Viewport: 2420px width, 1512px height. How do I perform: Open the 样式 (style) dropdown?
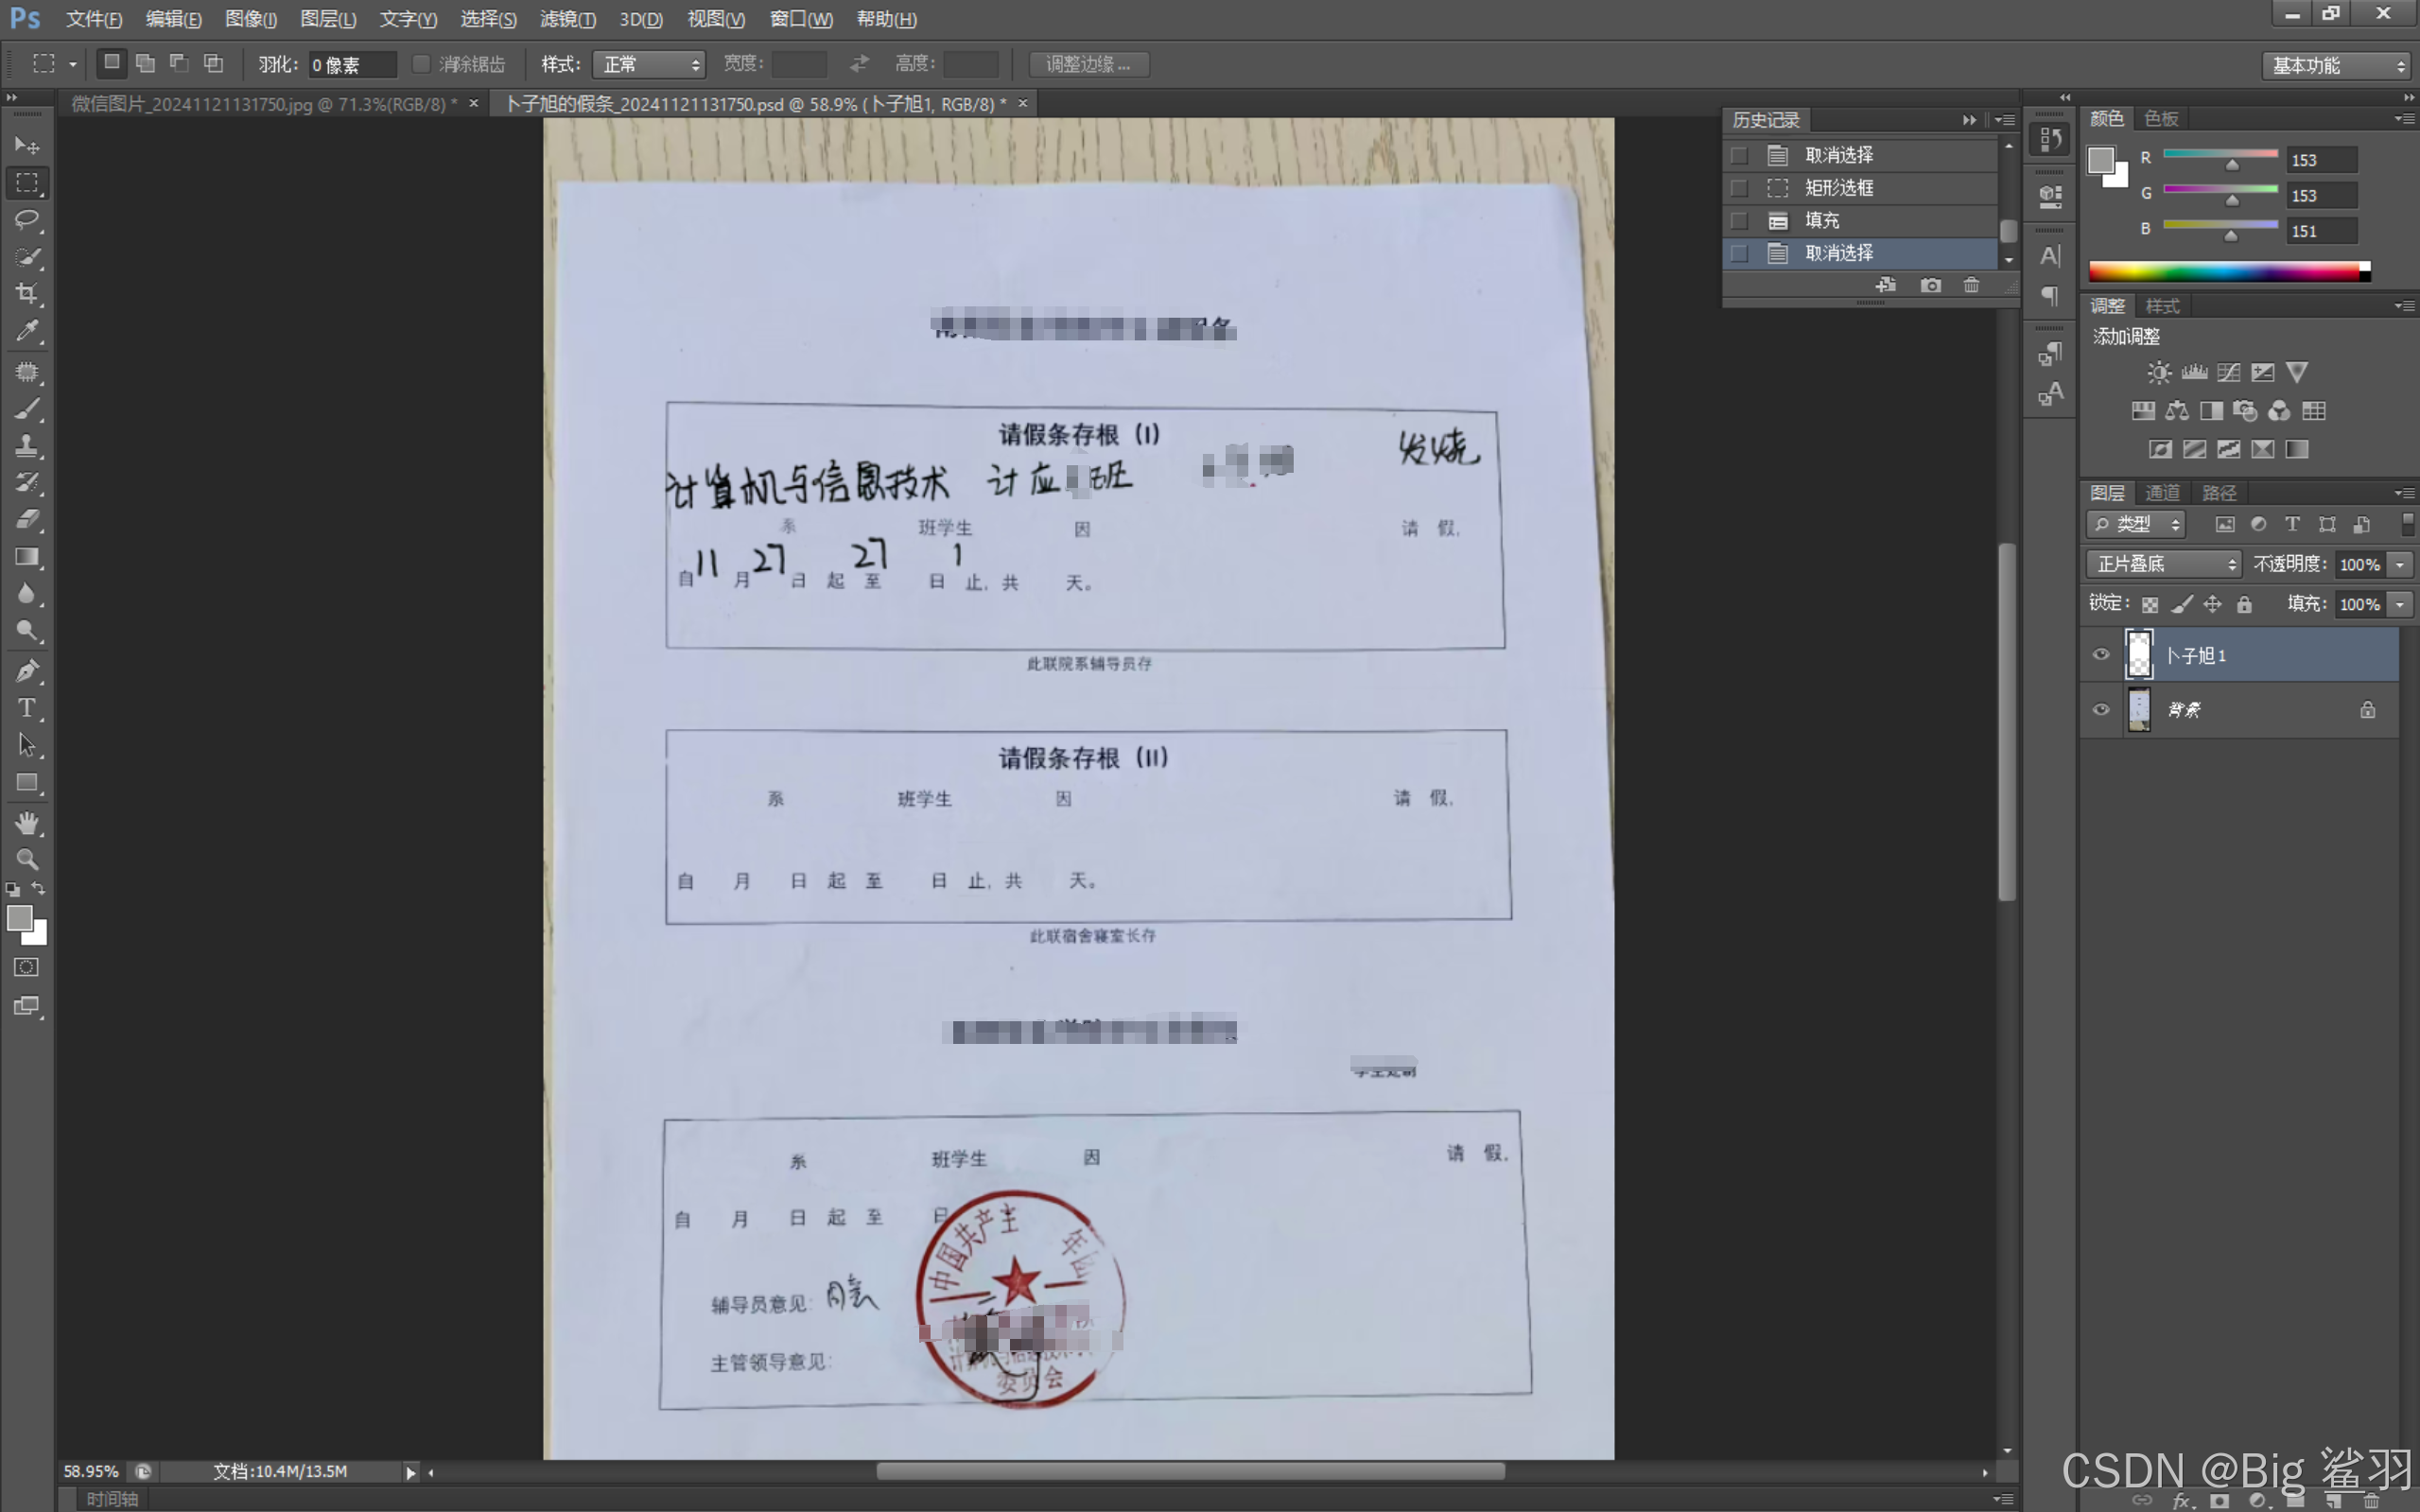pyautogui.click(x=649, y=65)
